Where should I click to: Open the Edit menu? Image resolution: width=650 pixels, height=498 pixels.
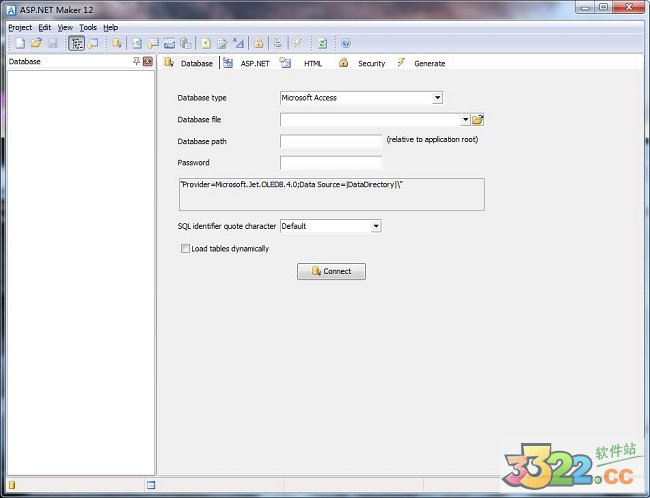click(44, 27)
